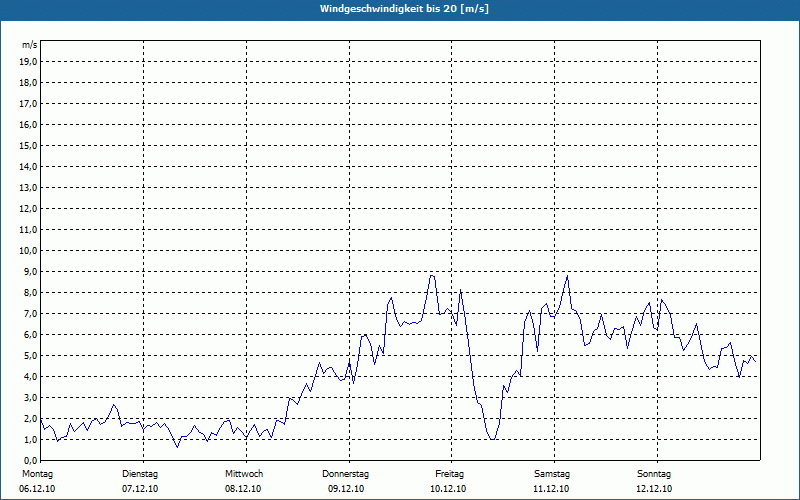Click the 'Mittwoch' day label

coord(244,474)
